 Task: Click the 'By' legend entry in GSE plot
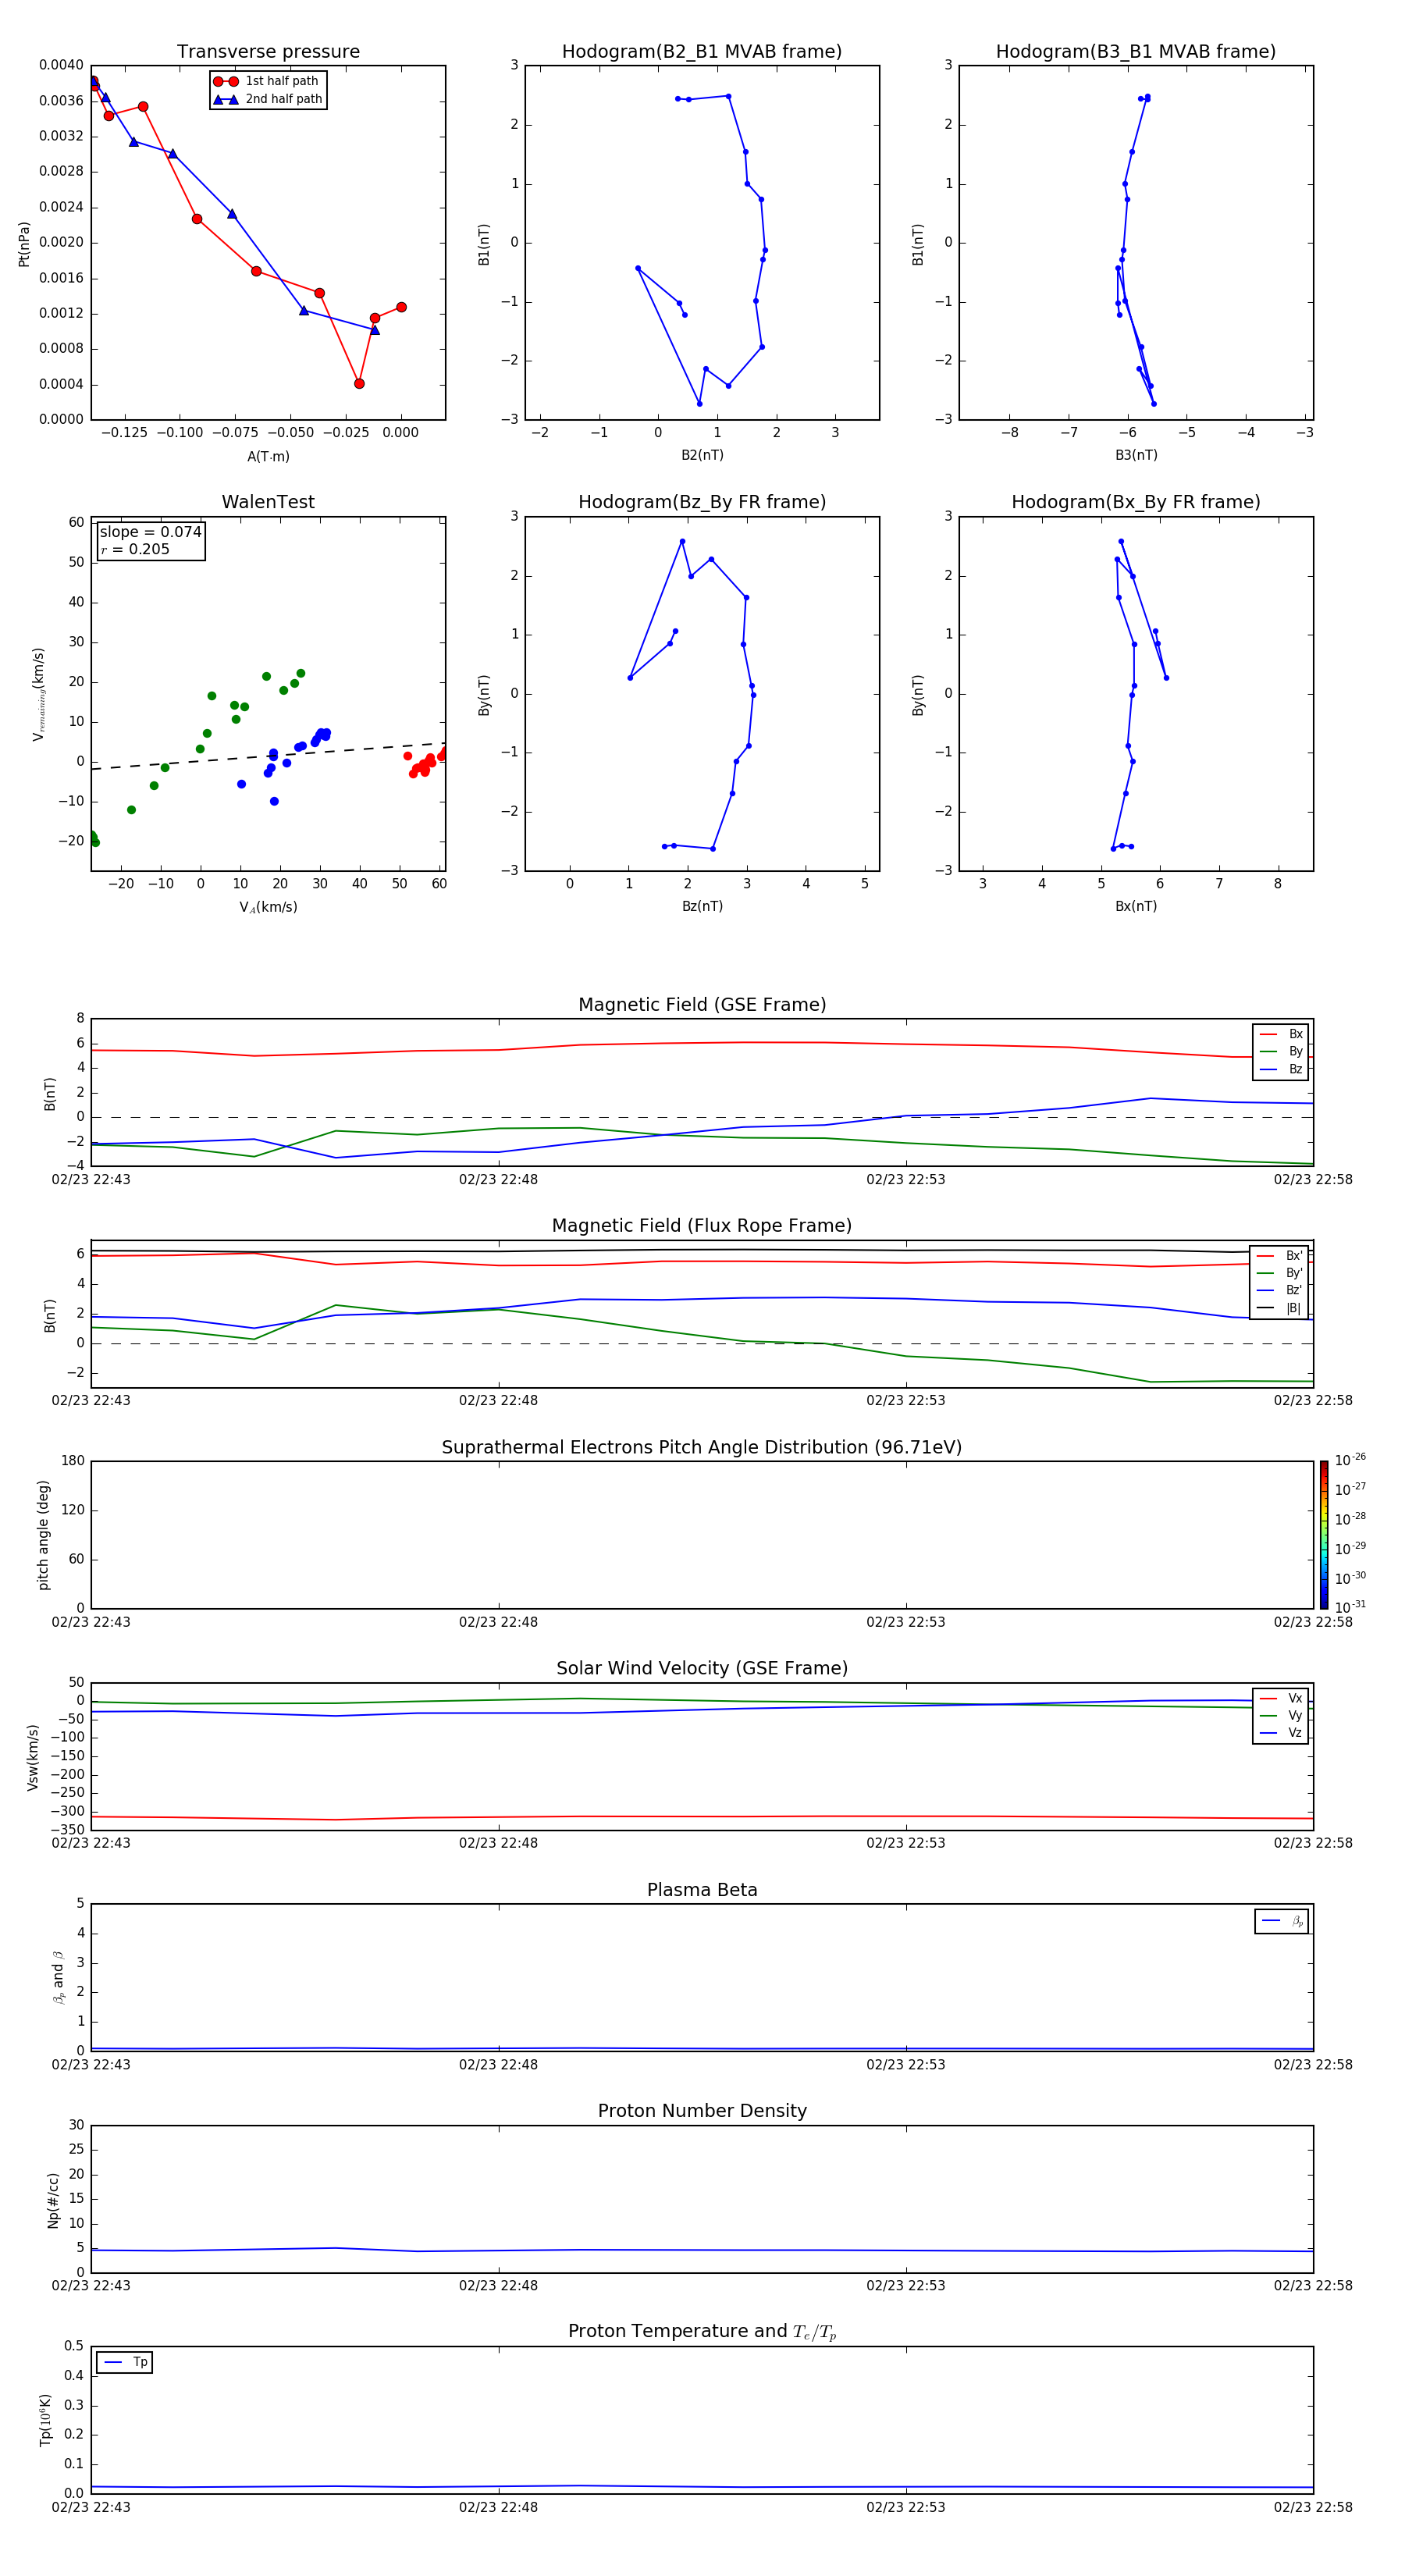click(x=1281, y=1051)
